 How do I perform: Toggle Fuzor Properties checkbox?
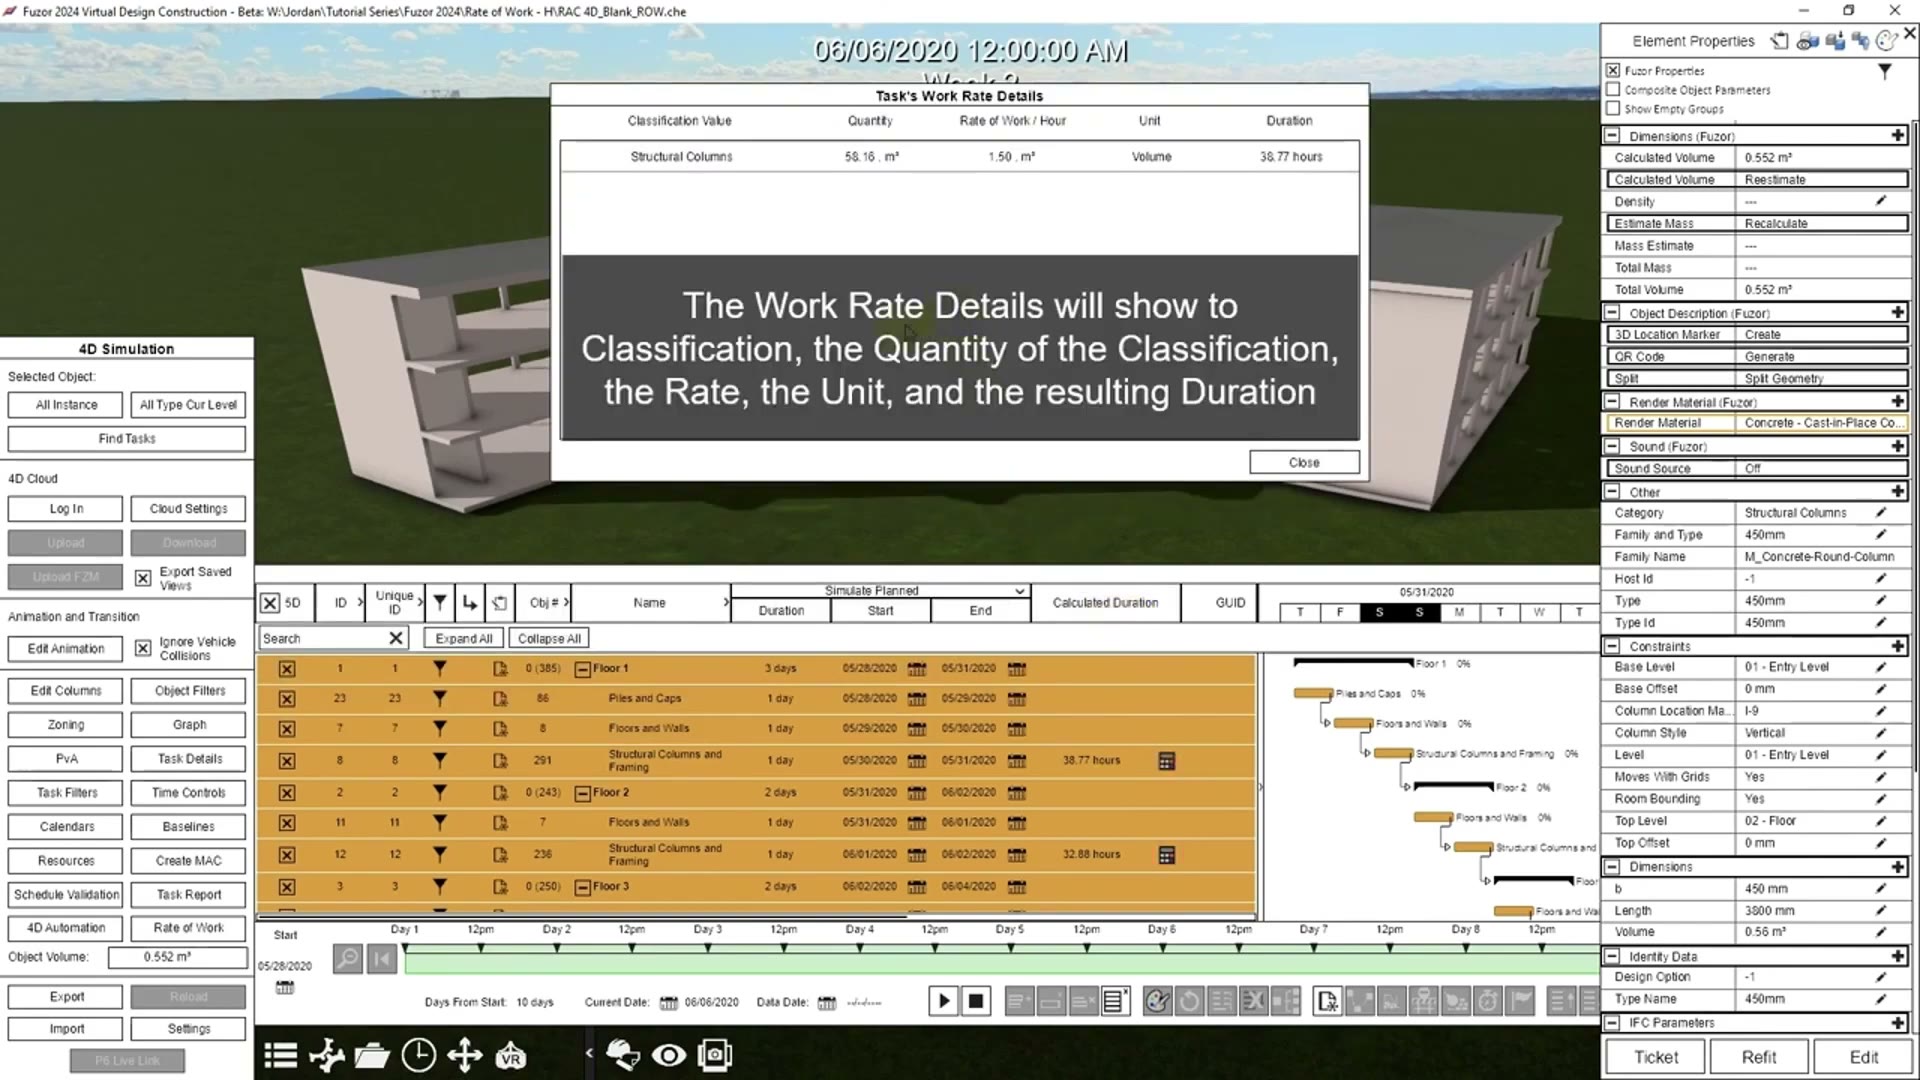tap(1613, 70)
